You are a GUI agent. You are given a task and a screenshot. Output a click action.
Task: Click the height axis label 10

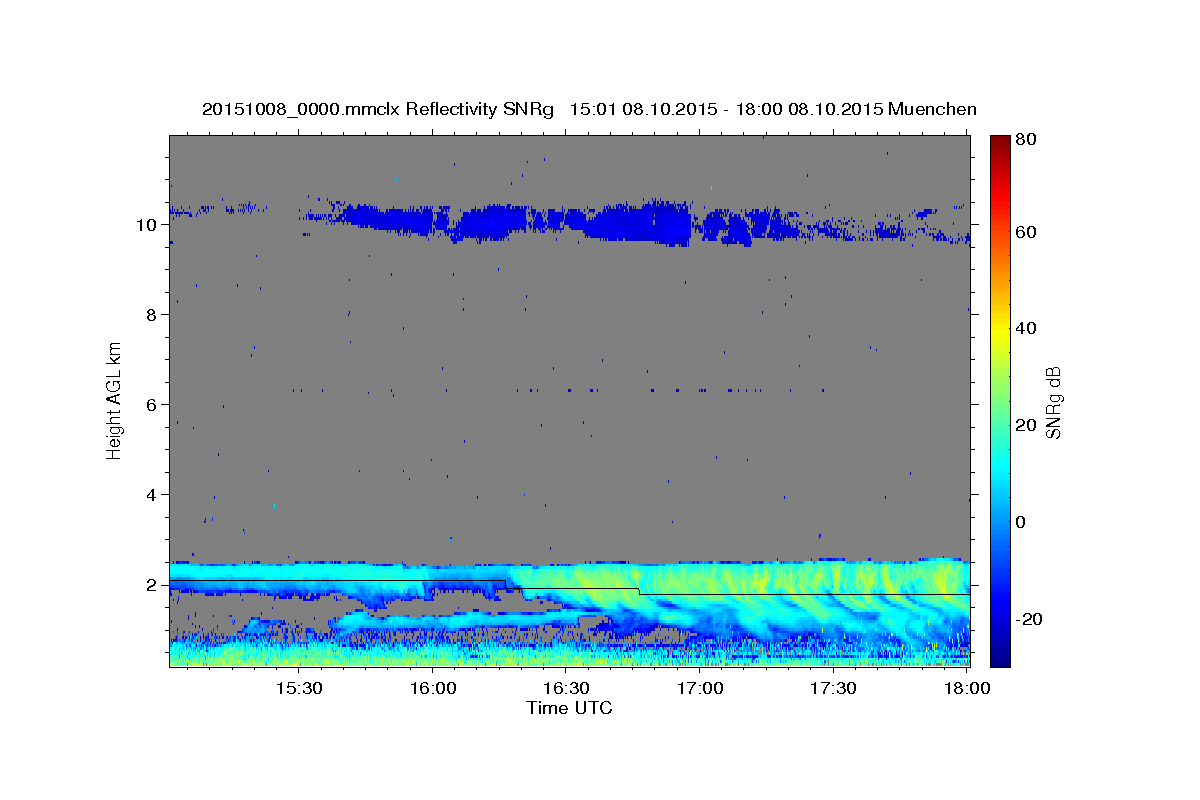[x=145, y=225]
